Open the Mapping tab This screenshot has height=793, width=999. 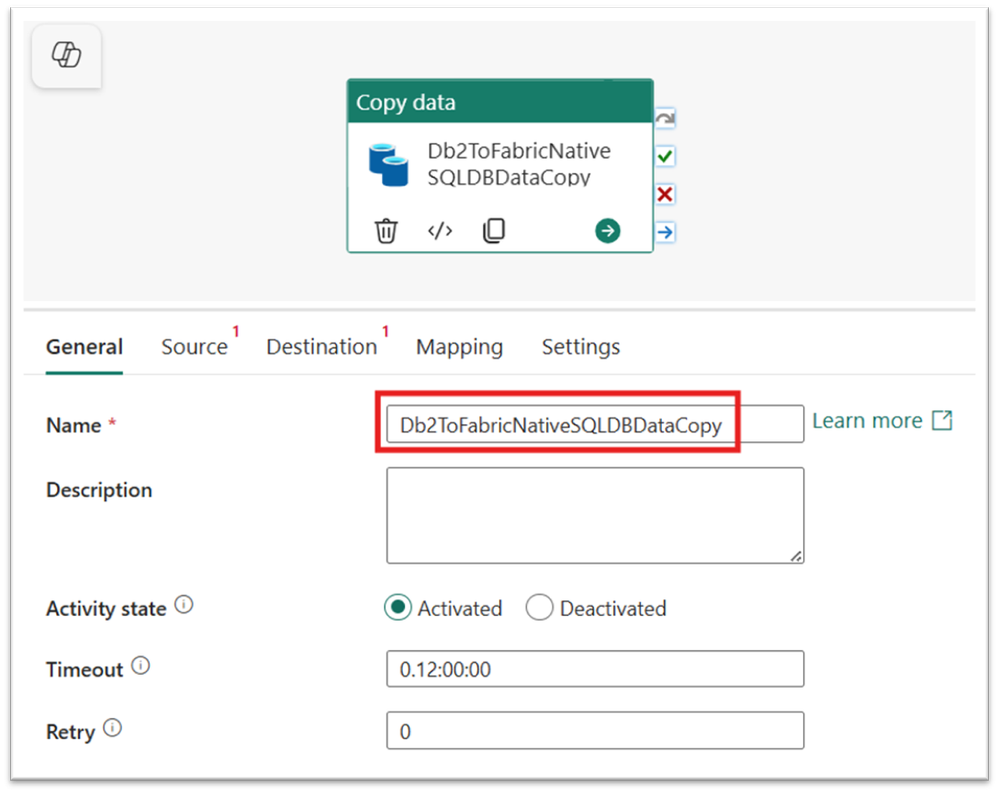pyautogui.click(x=459, y=347)
